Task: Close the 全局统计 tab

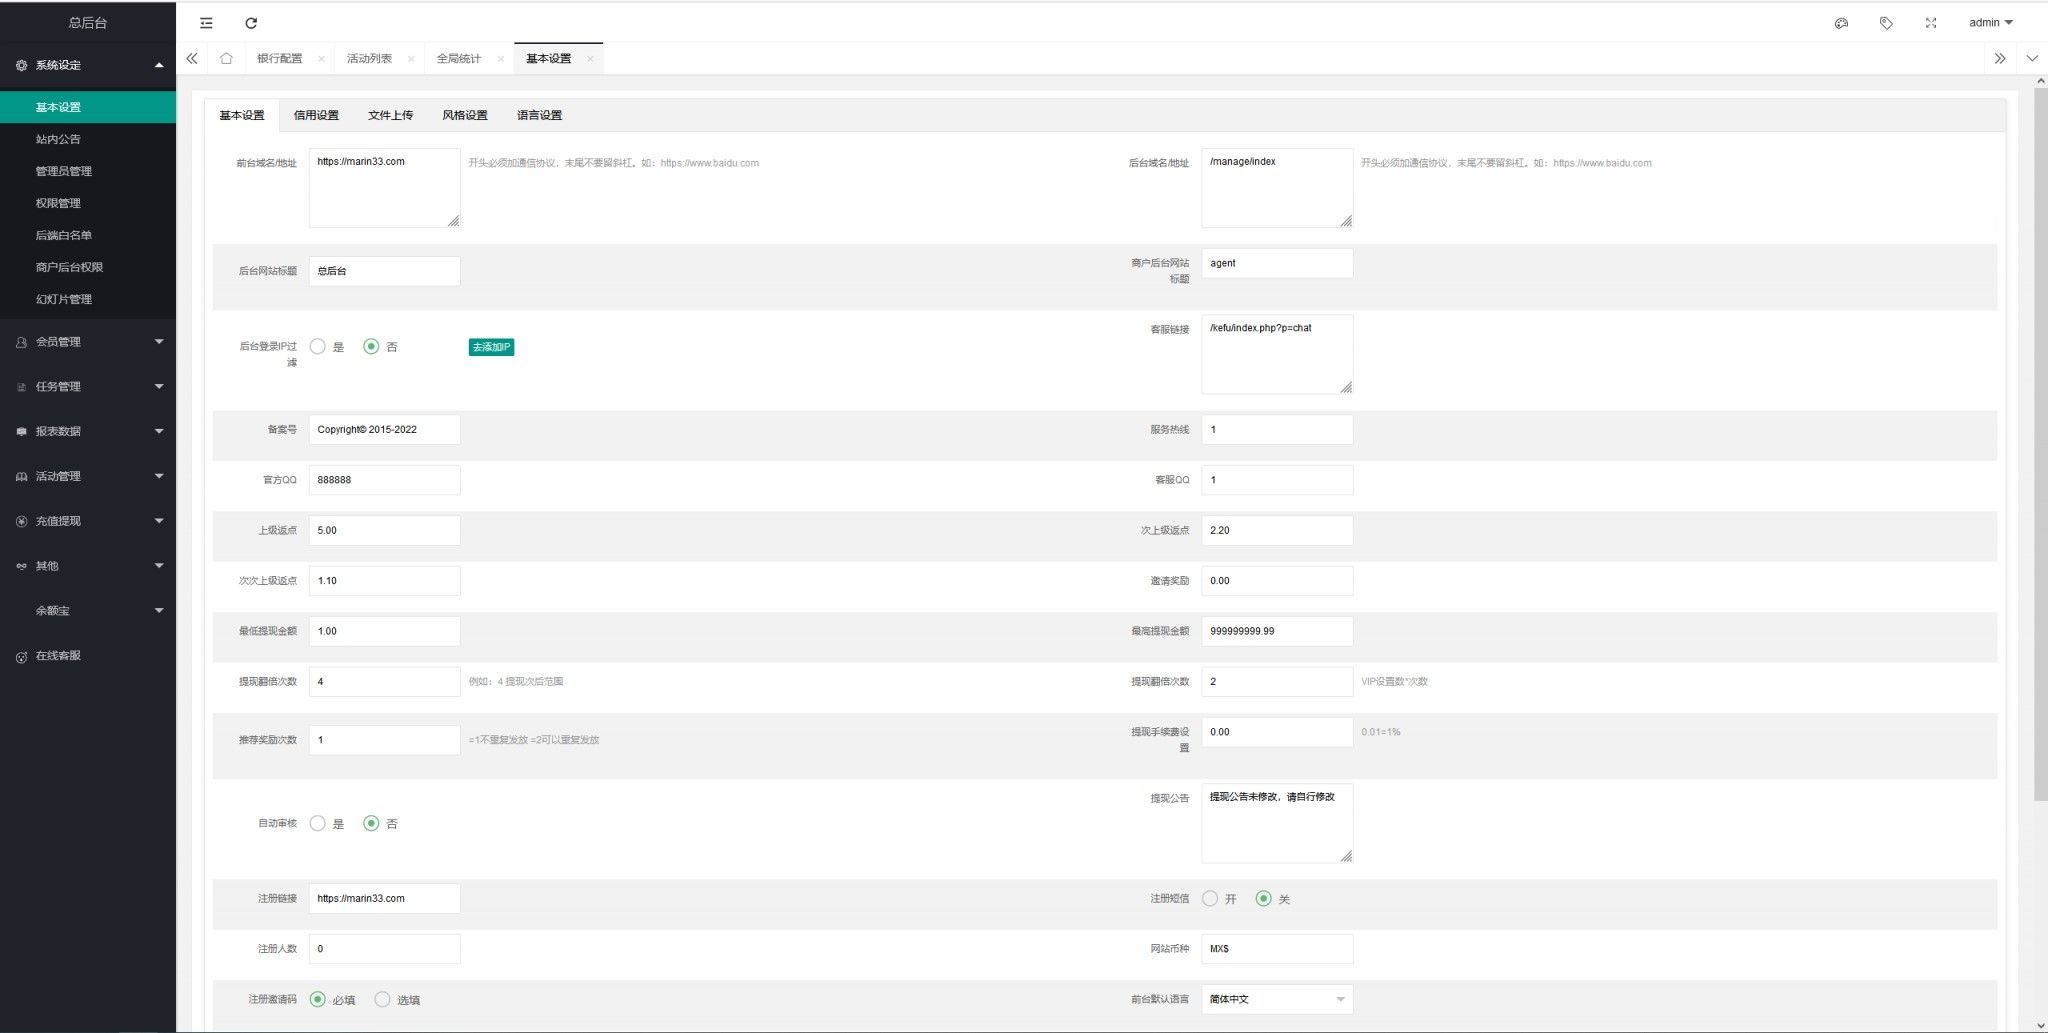Action: [x=501, y=59]
